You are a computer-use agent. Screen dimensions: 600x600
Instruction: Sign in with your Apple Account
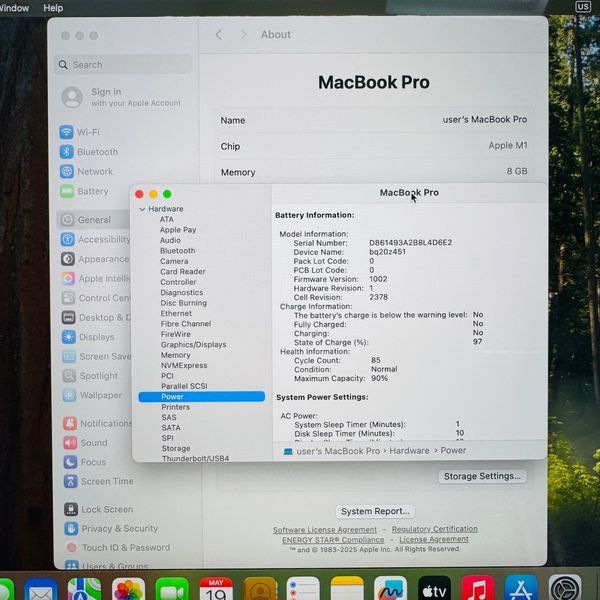(x=122, y=97)
